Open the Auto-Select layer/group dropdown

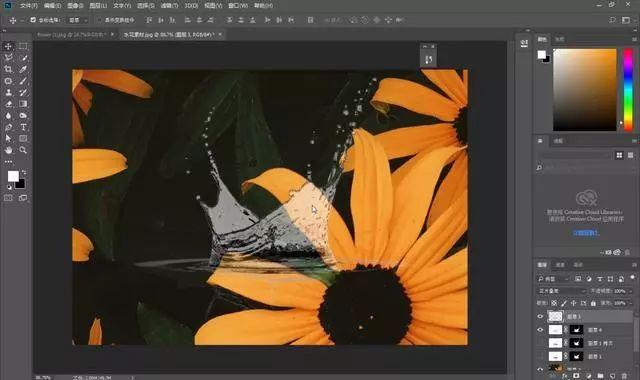pos(78,20)
